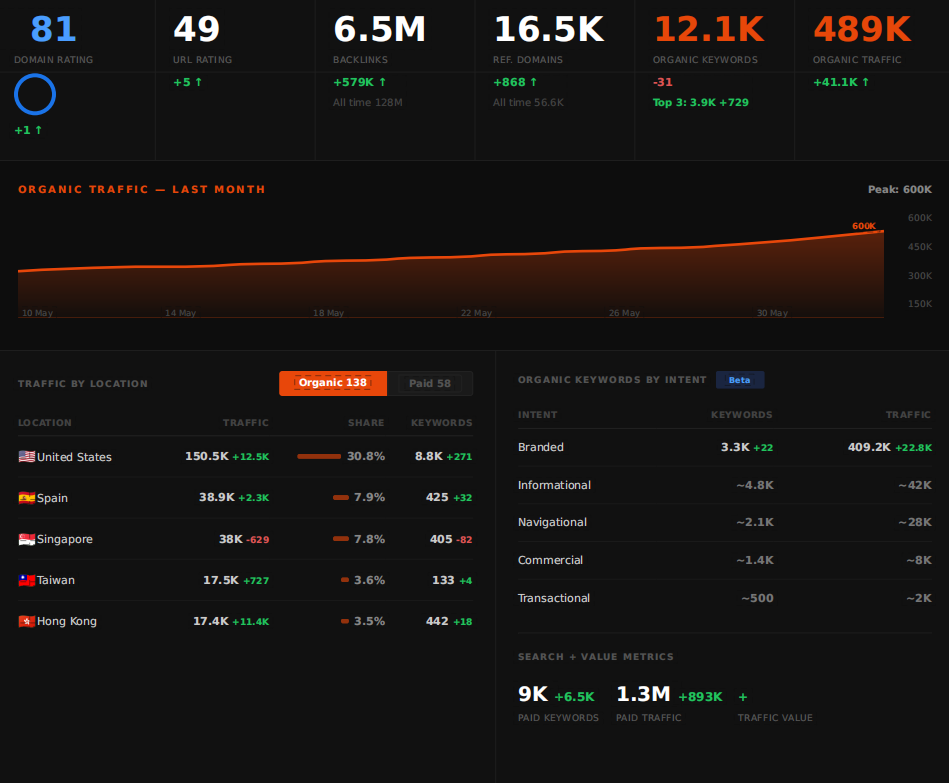Viewport: 949px width, 783px height.
Task: Open the 16.5K Ref. Domains metric
Action: 549,29
